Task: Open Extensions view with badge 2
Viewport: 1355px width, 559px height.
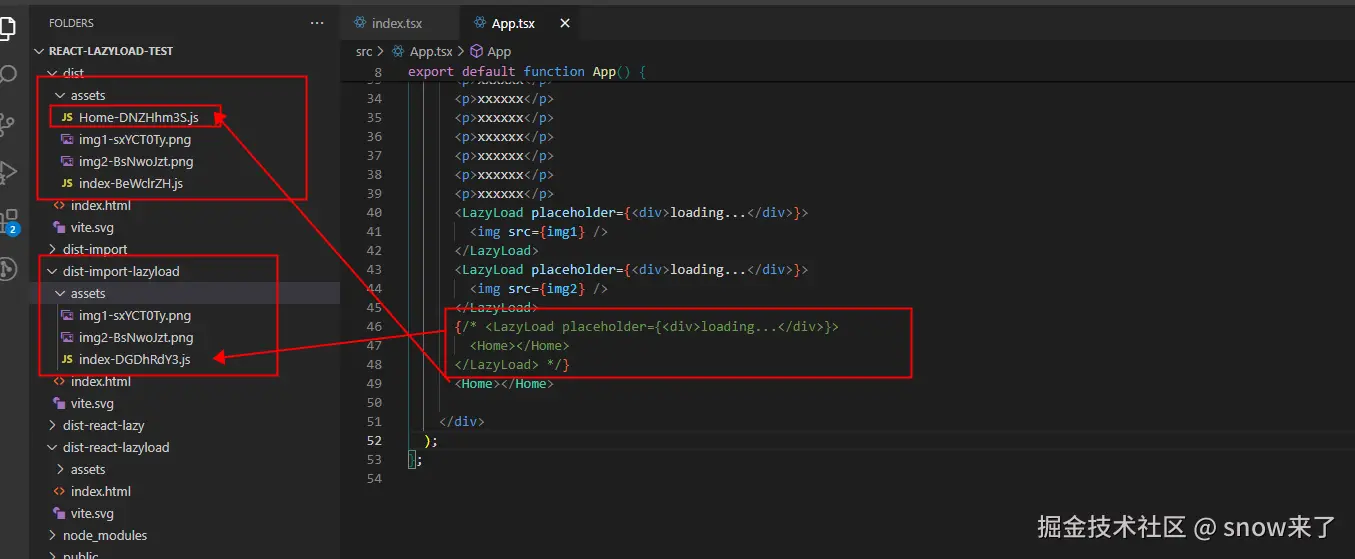Action: point(8,221)
